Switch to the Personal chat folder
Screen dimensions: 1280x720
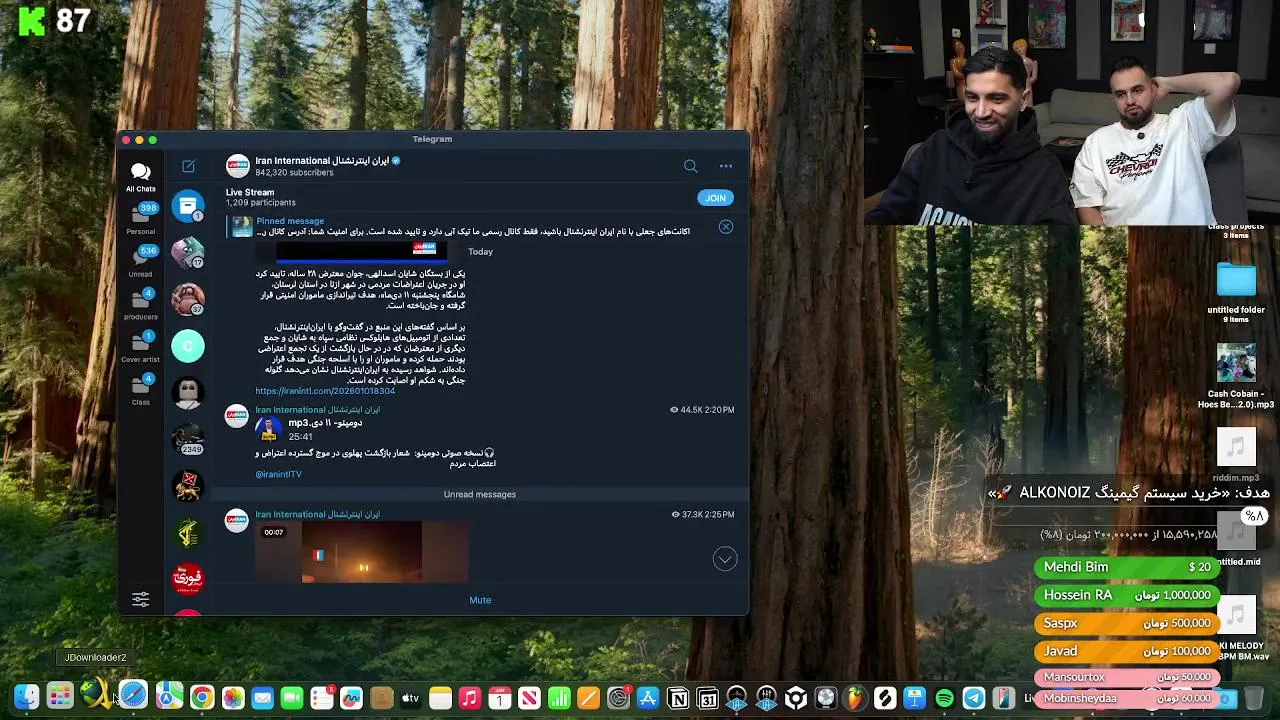point(140,219)
